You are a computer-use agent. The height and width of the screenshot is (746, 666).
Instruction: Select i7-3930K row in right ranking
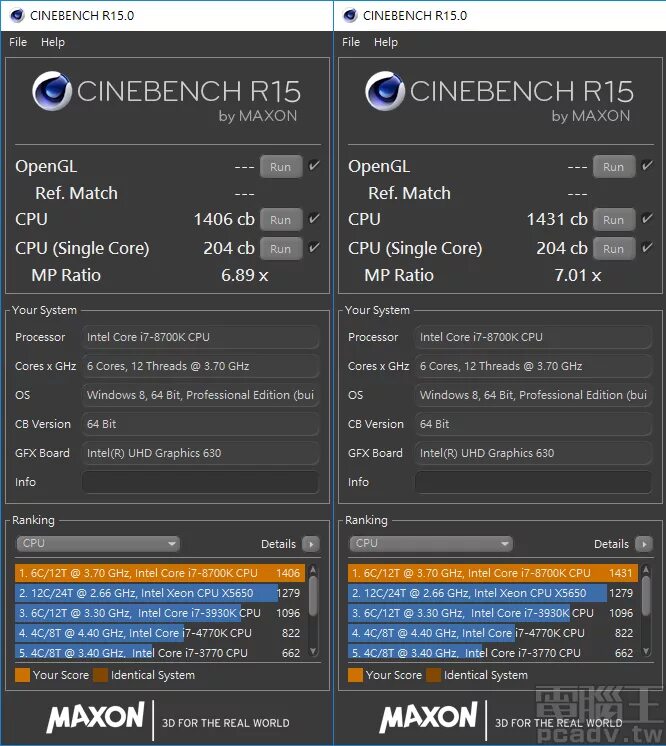(x=493, y=613)
